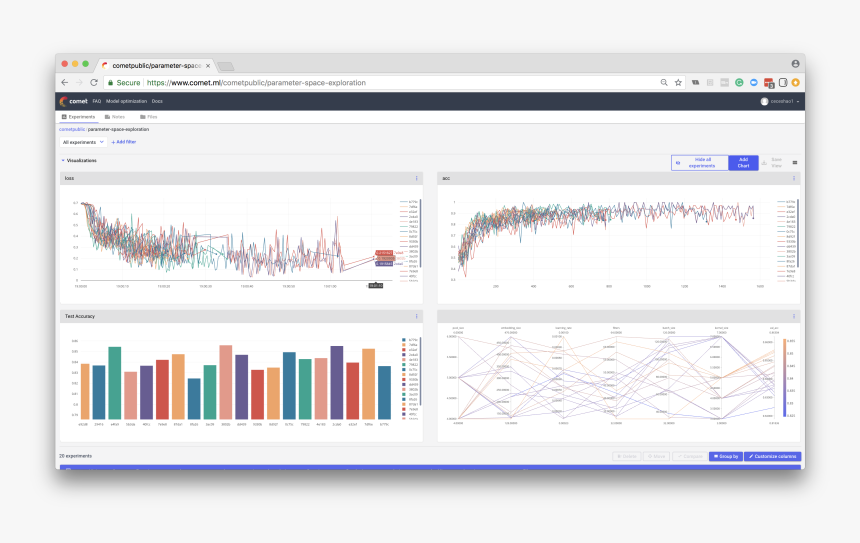Open the Test Accuracy chart options menu

(x=416, y=316)
